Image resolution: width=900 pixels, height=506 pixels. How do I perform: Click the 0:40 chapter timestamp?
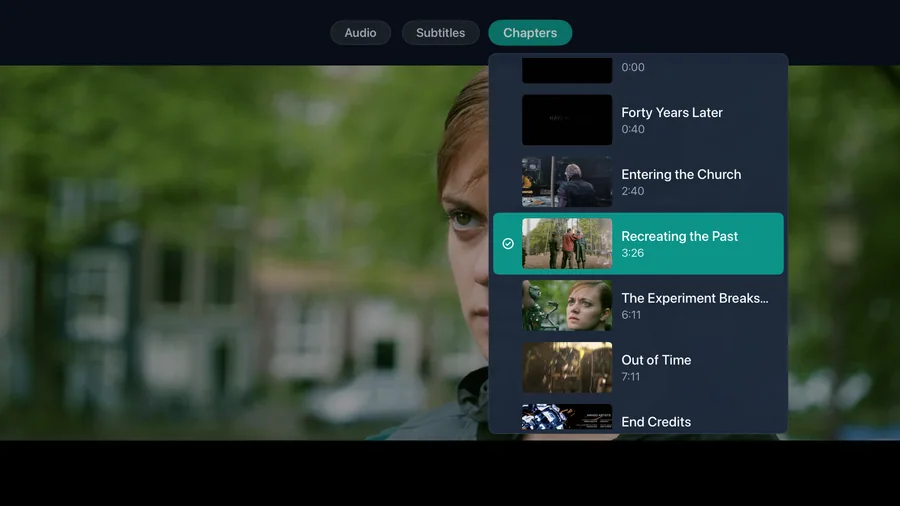pyautogui.click(x=633, y=129)
